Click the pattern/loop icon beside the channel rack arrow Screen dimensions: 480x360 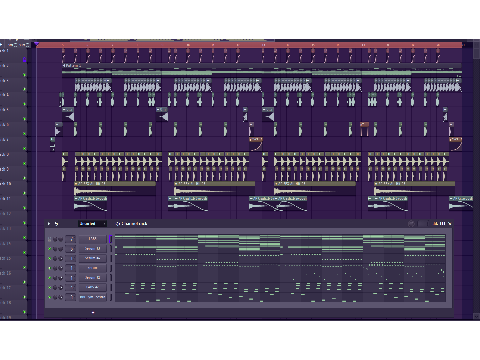(56, 224)
